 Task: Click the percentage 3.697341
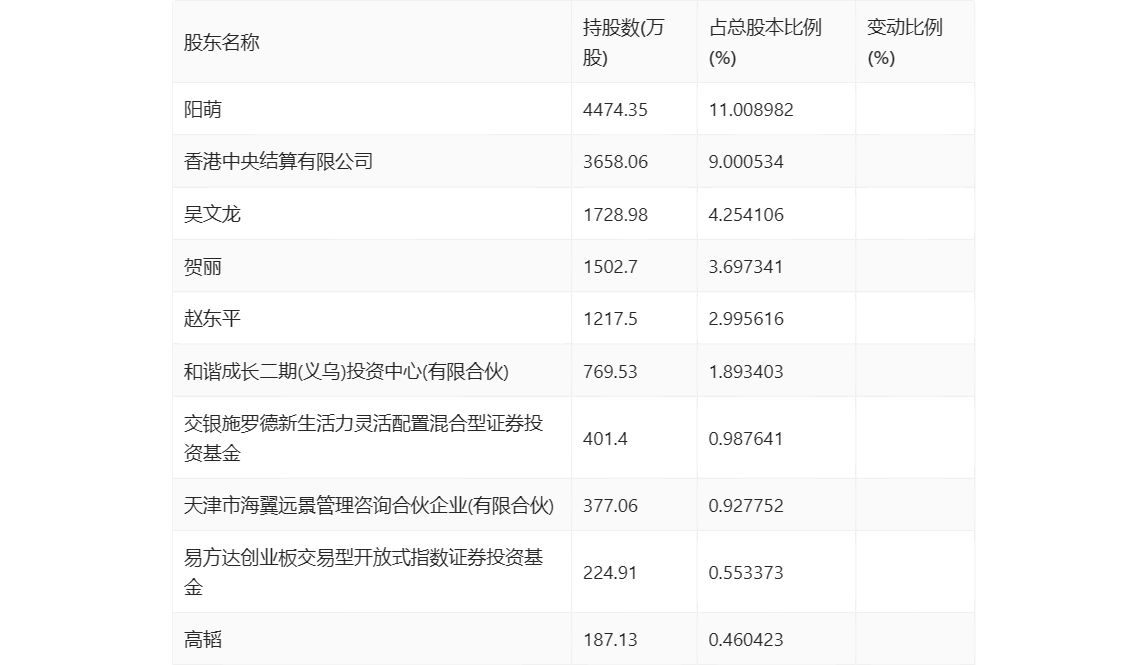point(746,267)
